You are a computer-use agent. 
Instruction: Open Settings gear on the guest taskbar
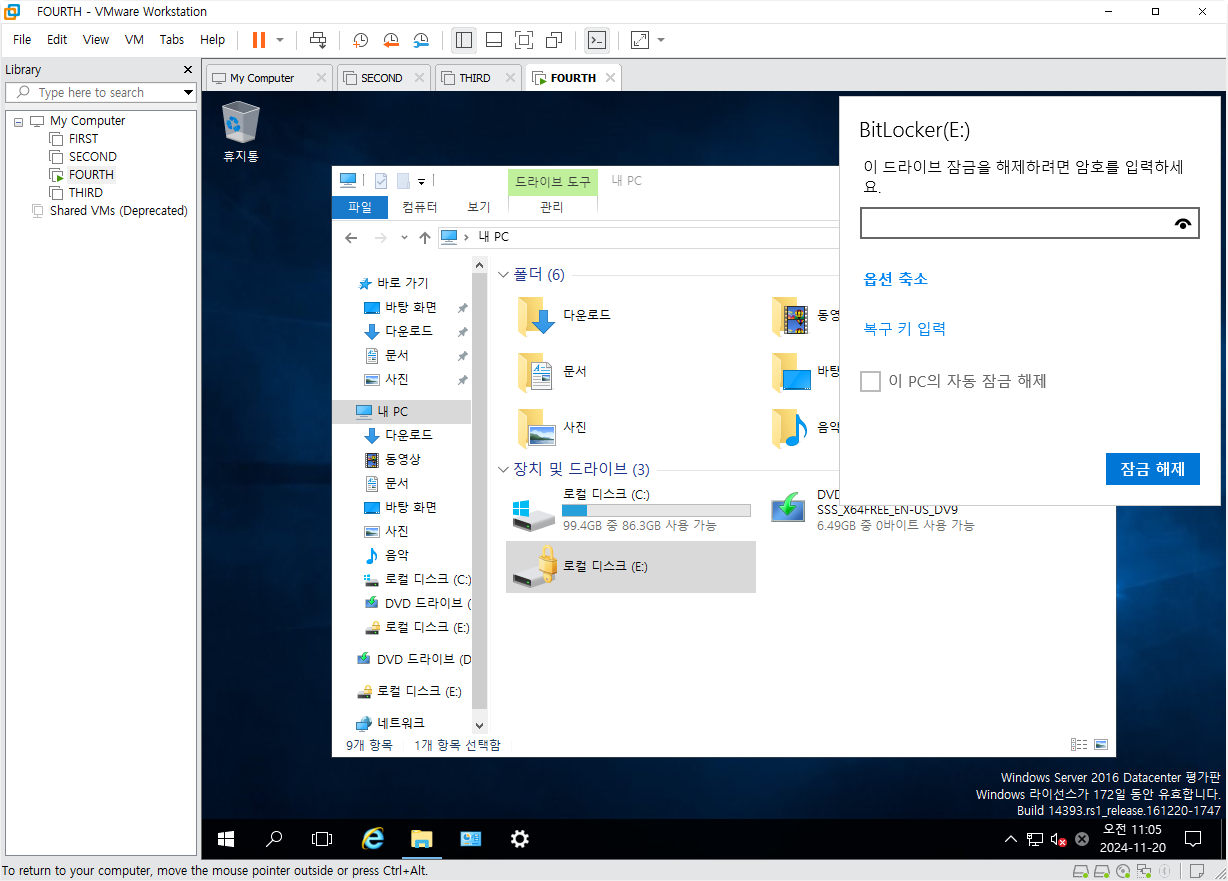[520, 839]
